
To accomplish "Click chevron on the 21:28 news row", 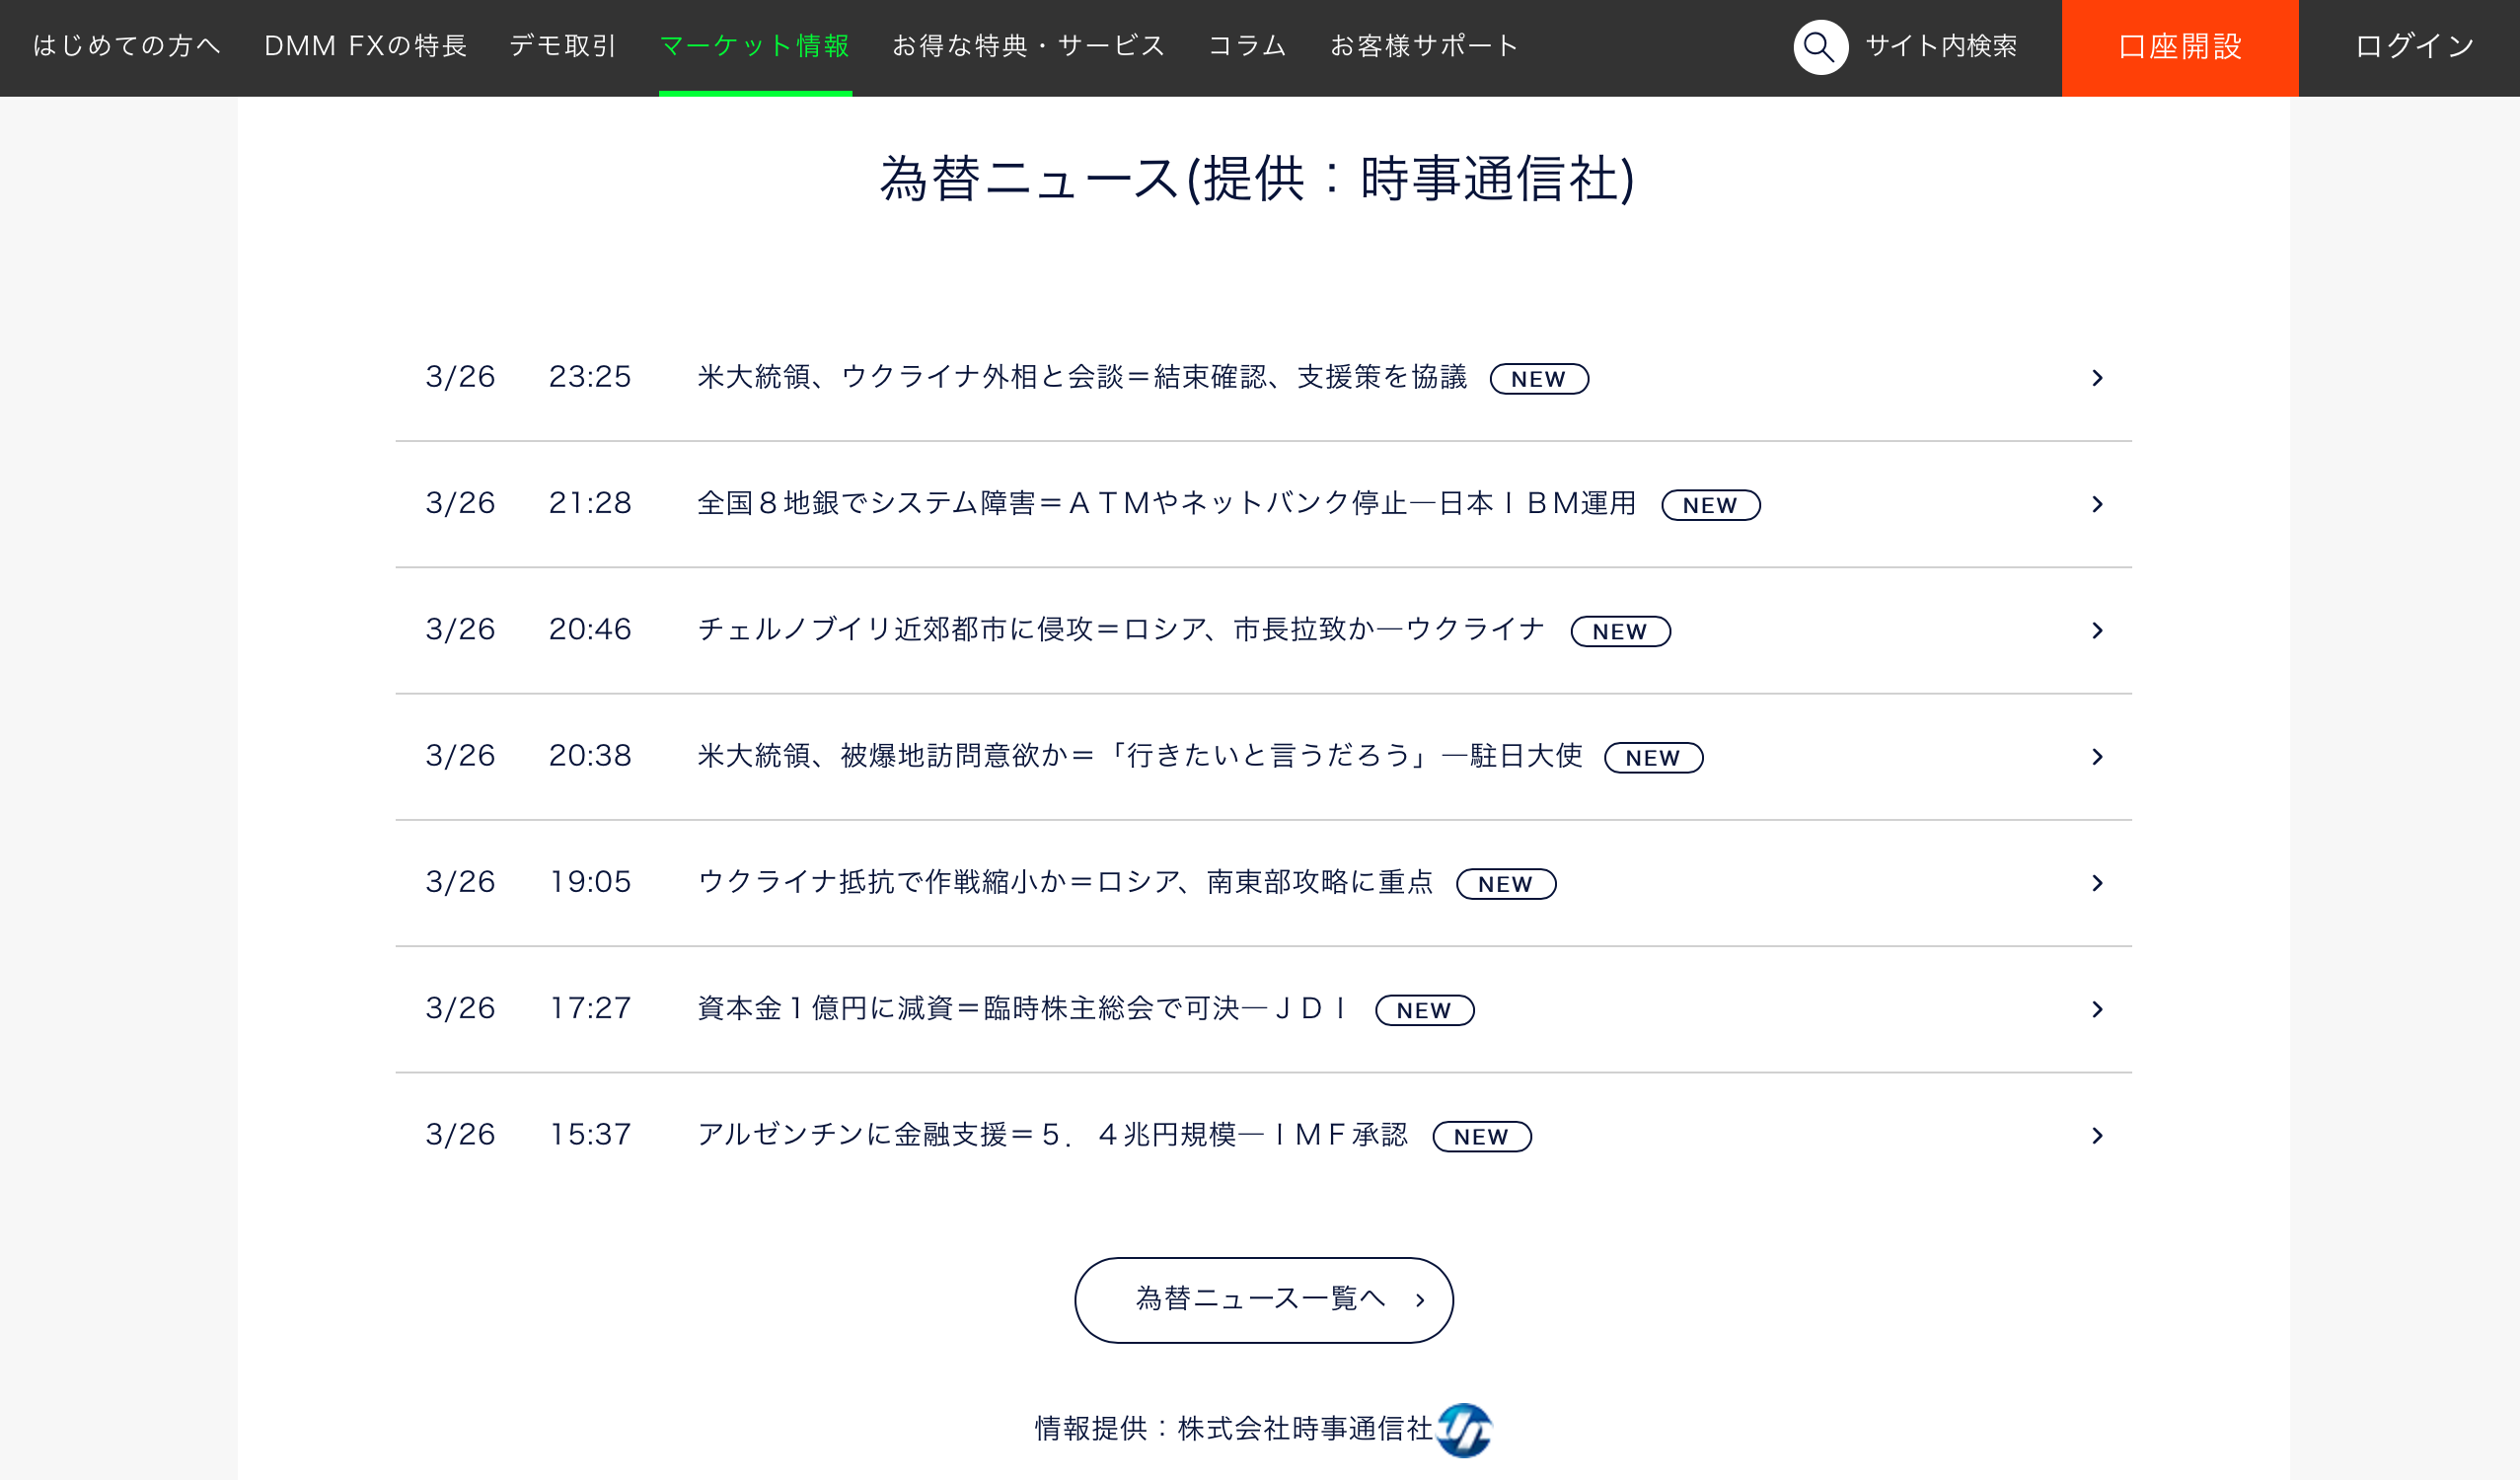I will [x=2097, y=504].
